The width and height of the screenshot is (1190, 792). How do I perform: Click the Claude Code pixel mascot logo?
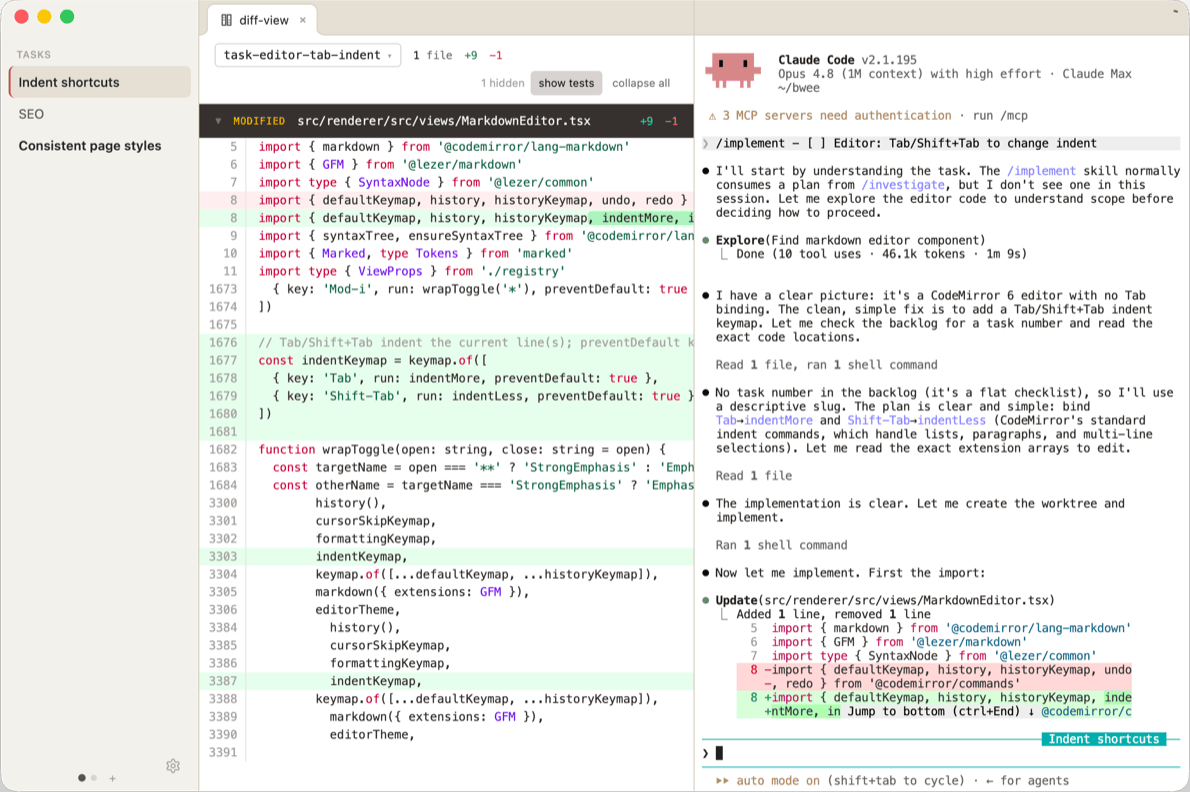[x=732, y=71]
